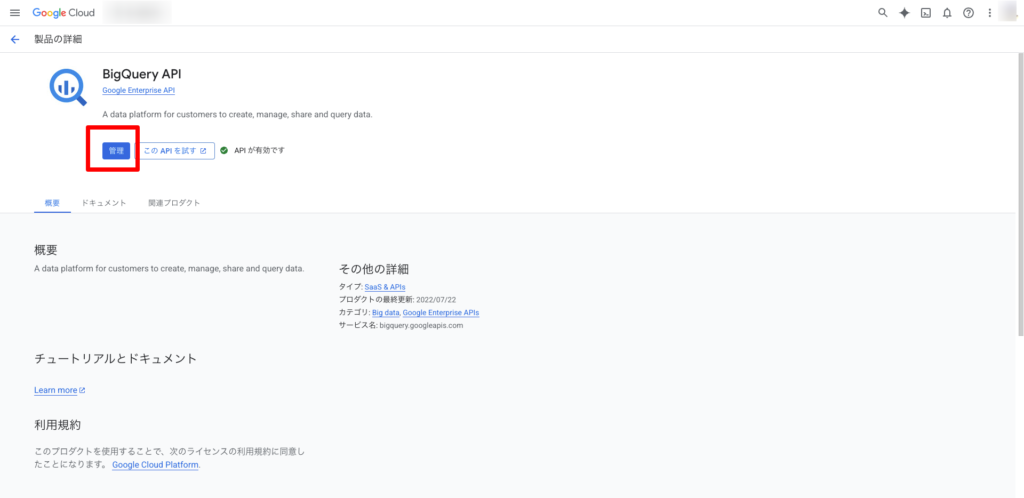The height and width of the screenshot is (498, 1024).
Task: Click the BigQuery API logo icon
Action: (67, 87)
